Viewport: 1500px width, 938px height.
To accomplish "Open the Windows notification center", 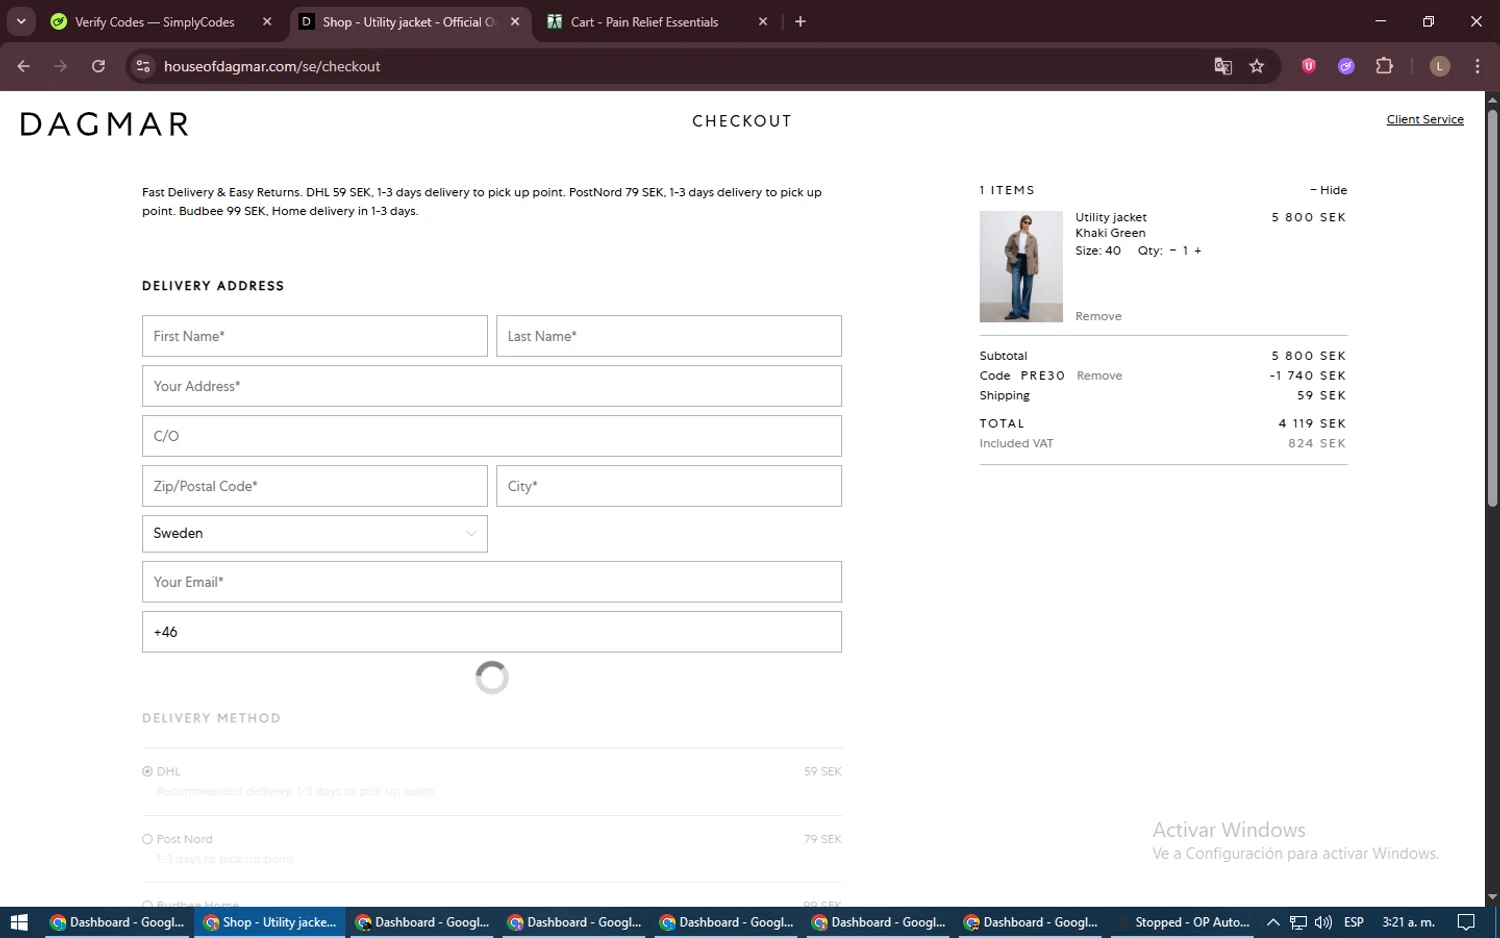I will 1466,922.
